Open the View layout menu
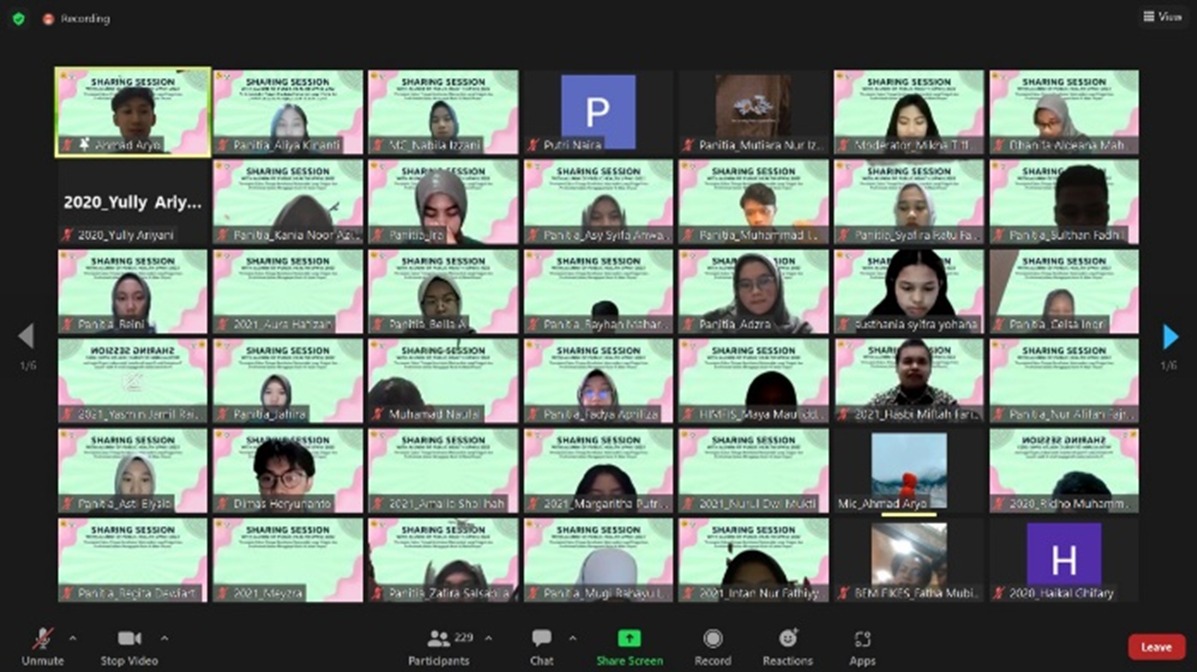The height and width of the screenshot is (672, 1197). tap(1163, 17)
